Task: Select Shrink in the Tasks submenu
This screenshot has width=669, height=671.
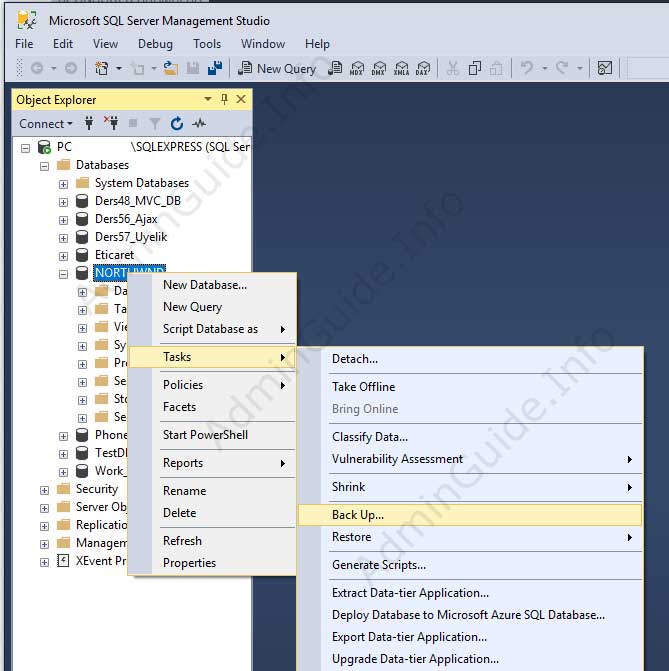Action: 470,487
